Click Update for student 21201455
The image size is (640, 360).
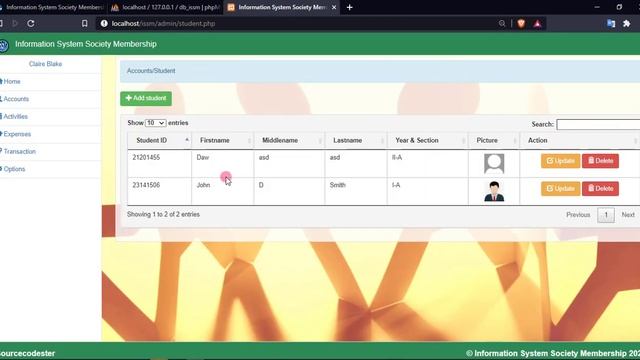tap(560, 161)
